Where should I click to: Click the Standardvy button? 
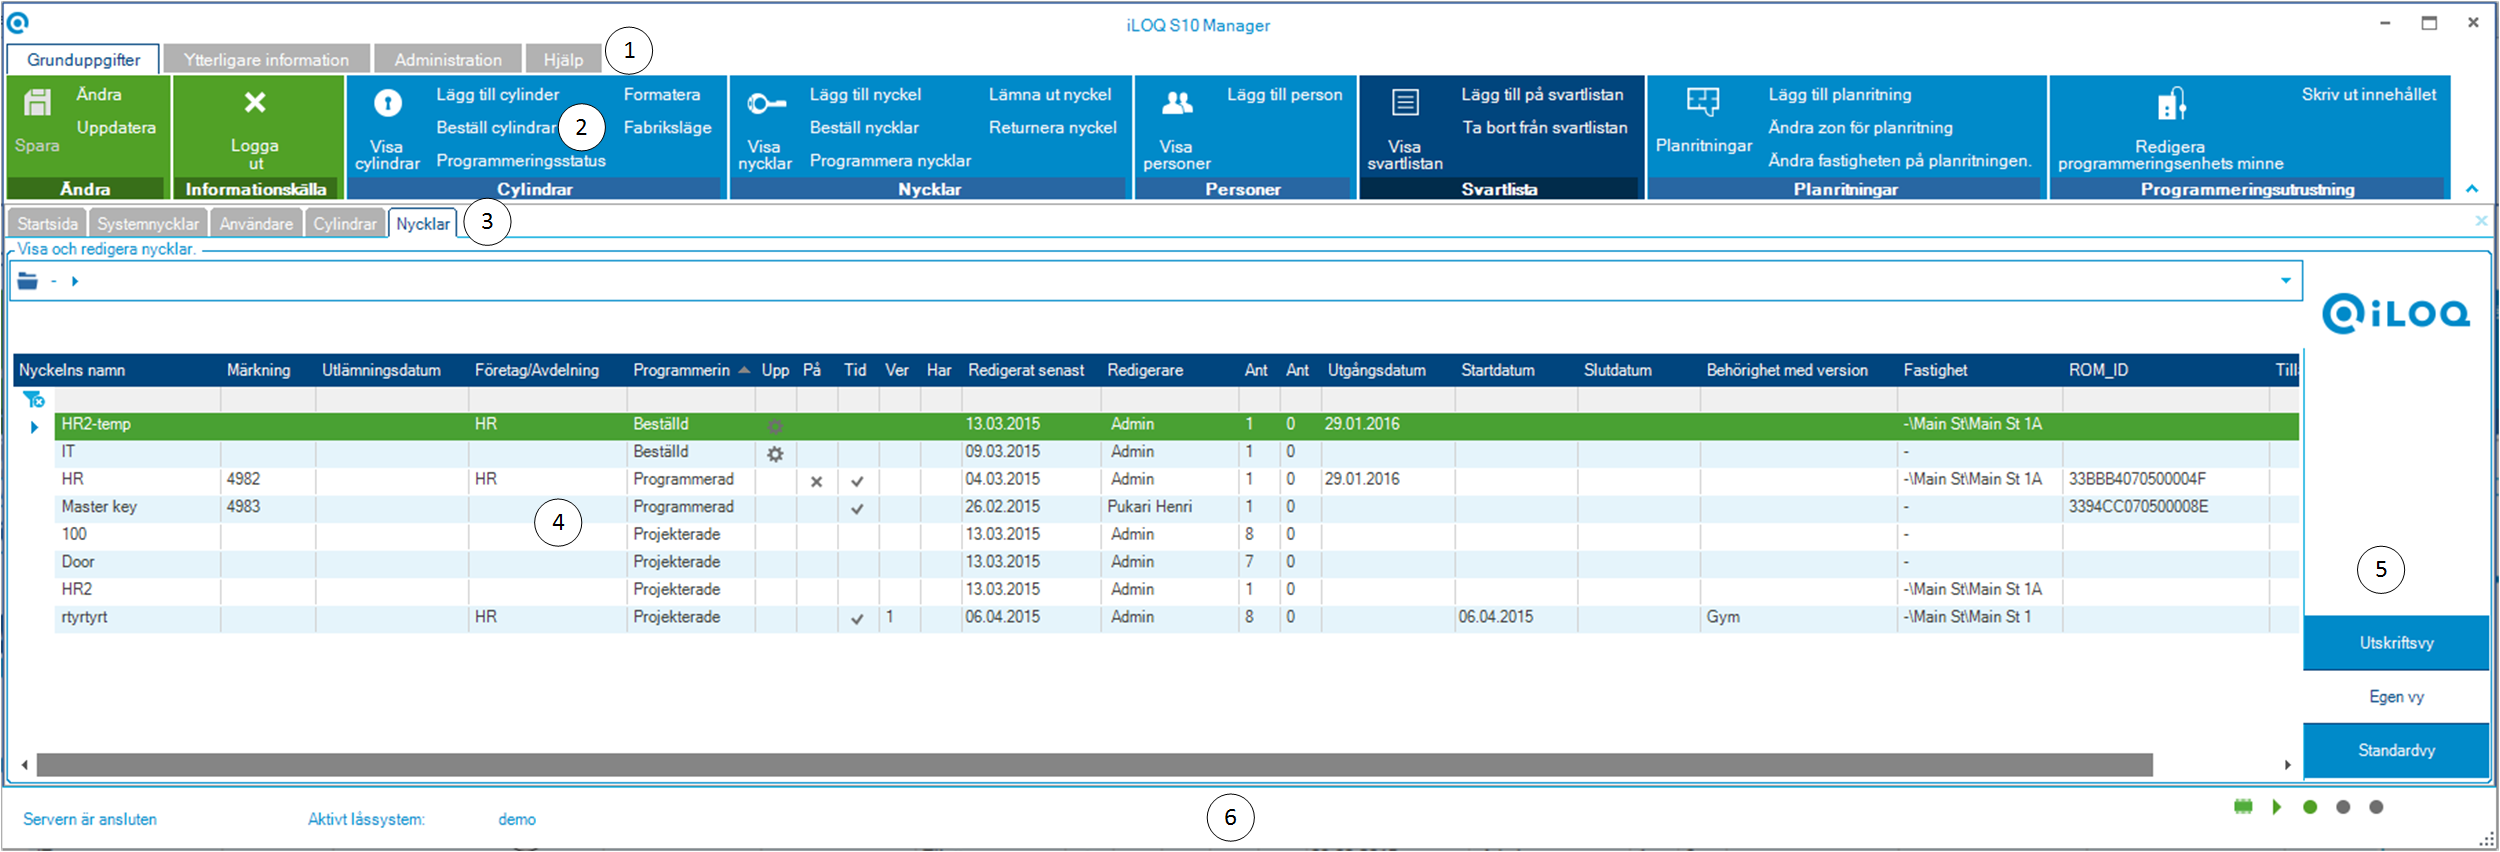[x=2396, y=750]
